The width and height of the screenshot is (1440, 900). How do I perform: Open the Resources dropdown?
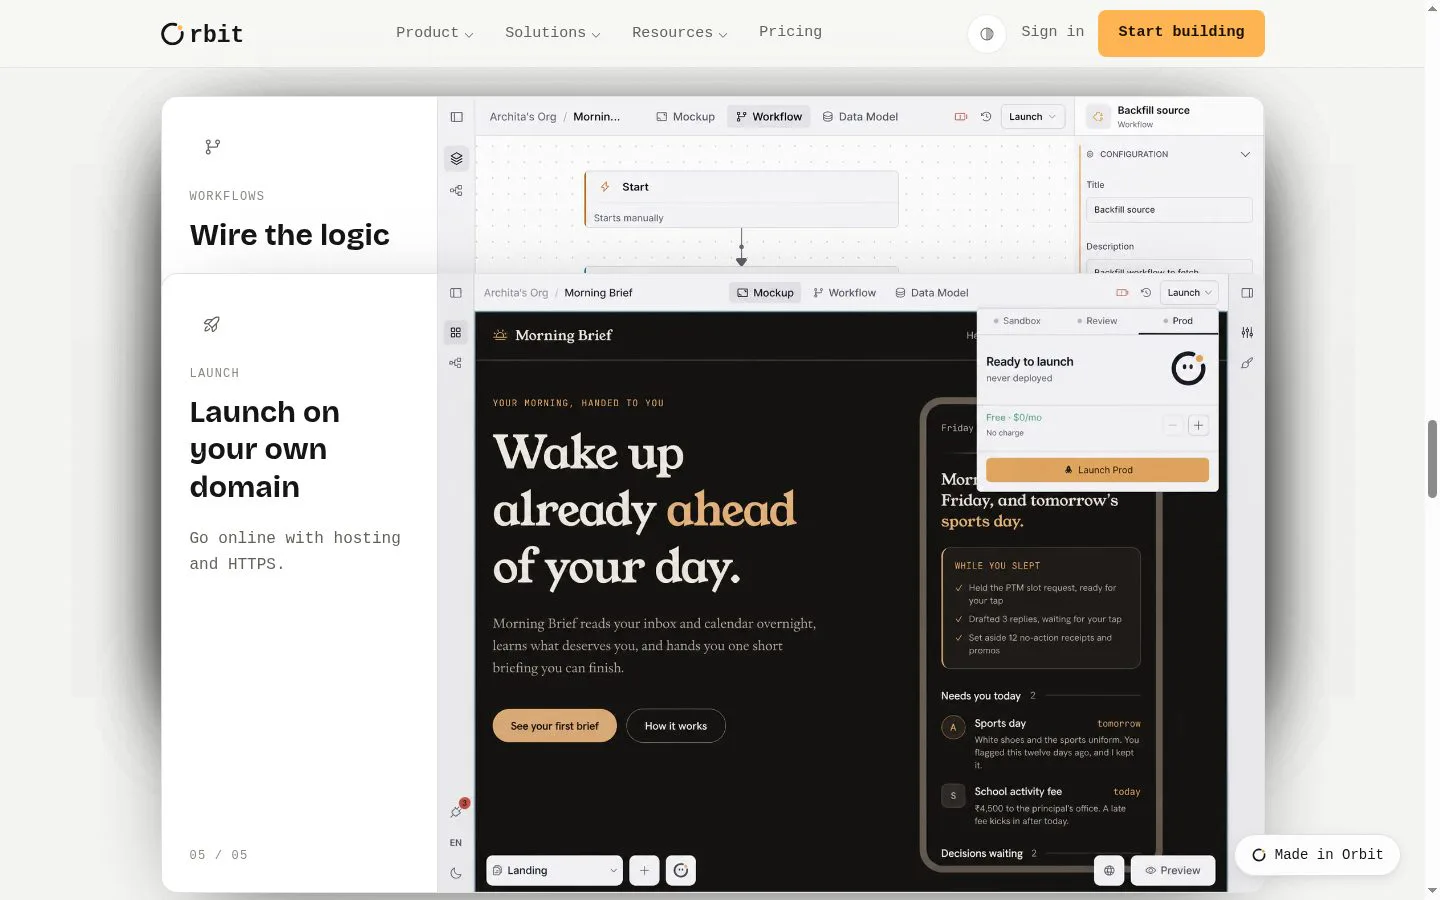pos(679,33)
